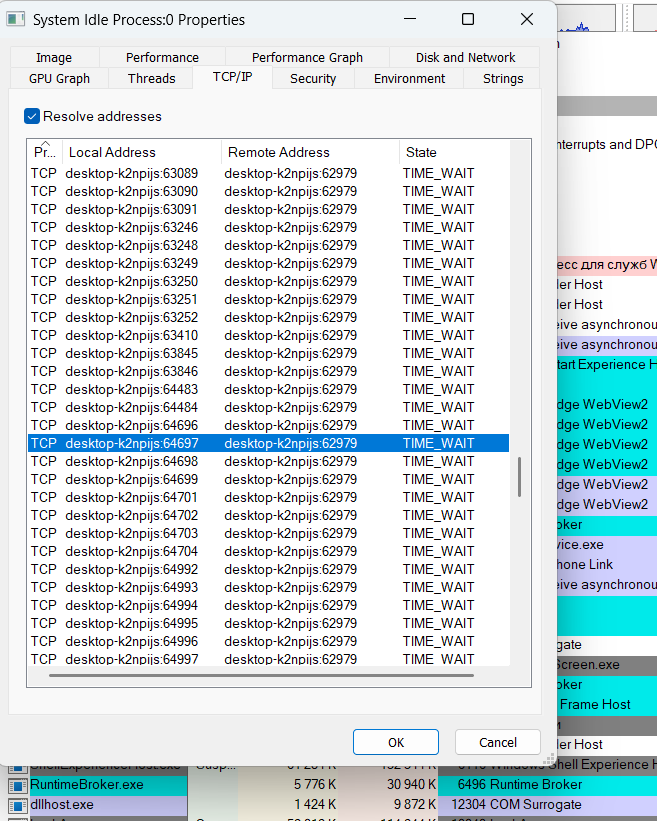Switch to the Environment tab
Viewport: 657px width, 821px height.
point(409,79)
